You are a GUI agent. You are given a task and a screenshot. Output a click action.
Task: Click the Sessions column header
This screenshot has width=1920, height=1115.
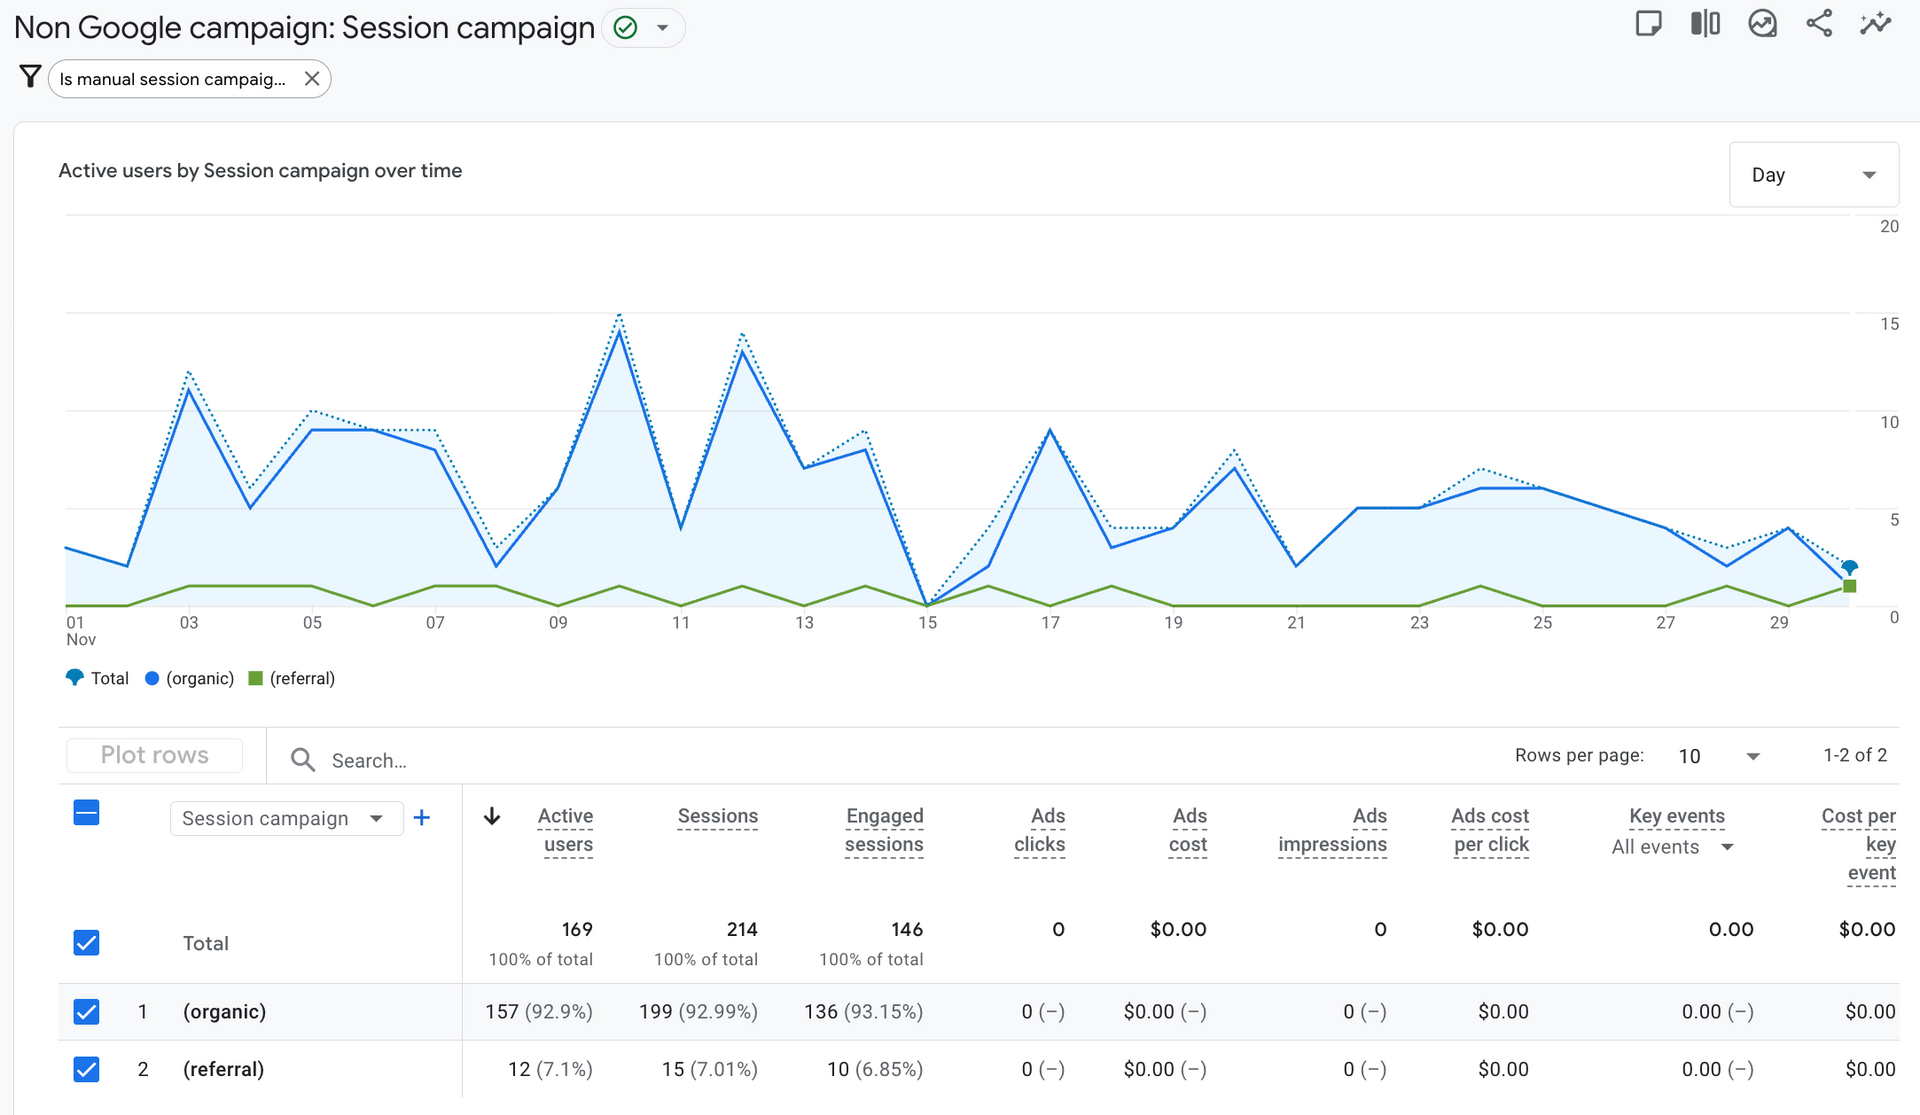717,816
